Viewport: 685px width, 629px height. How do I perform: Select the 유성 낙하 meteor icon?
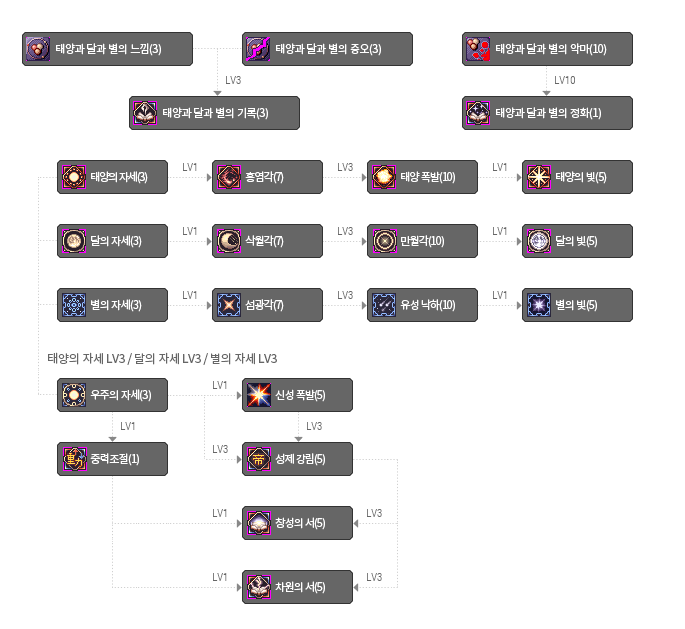point(384,305)
